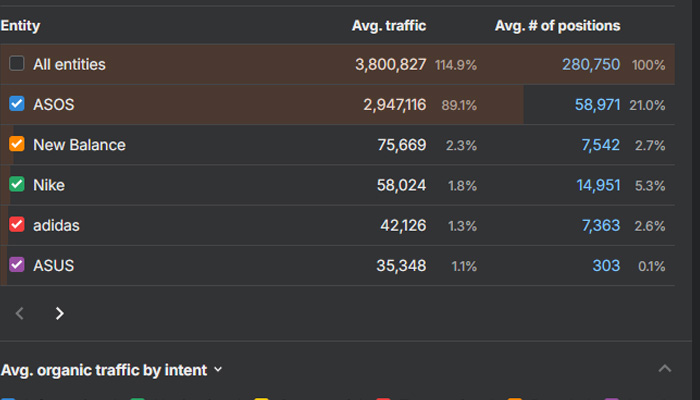This screenshot has width=700, height=400.
Task: Select the Nike entity name
Action: click(x=49, y=185)
